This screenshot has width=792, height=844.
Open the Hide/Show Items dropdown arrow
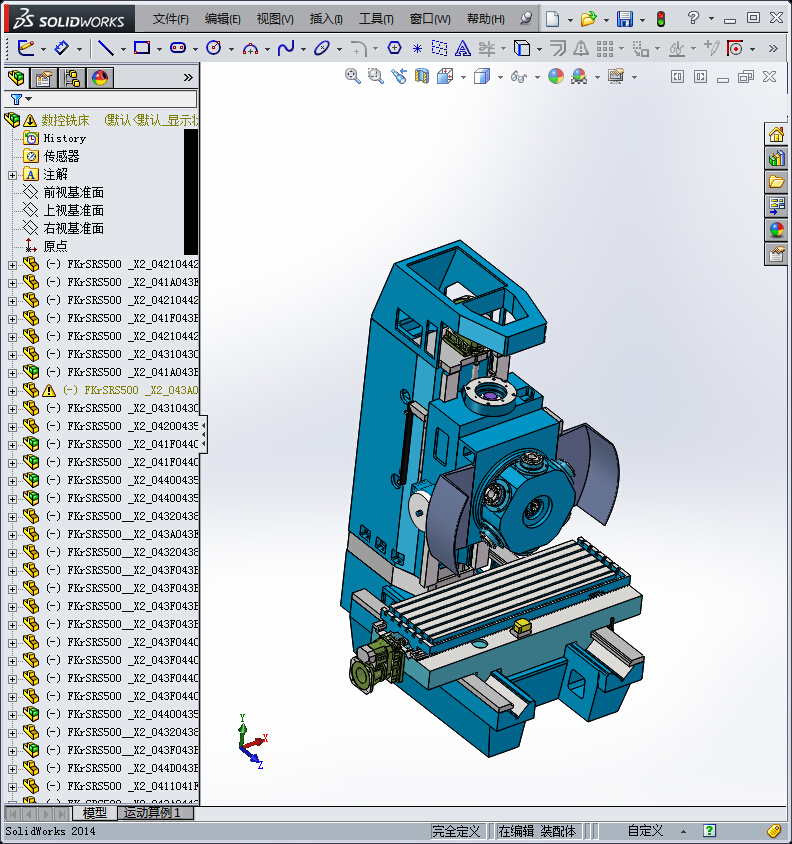coord(537,77)
